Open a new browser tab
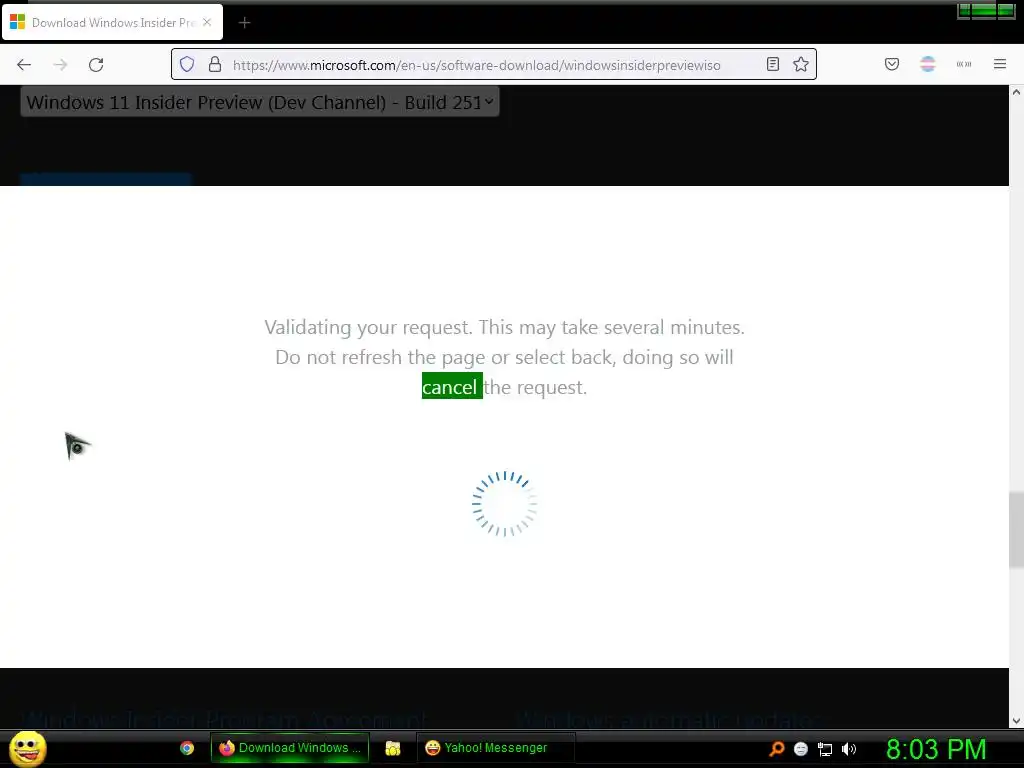The width and height of the screenshot is (1024, 768). click(x=244, y=23)
